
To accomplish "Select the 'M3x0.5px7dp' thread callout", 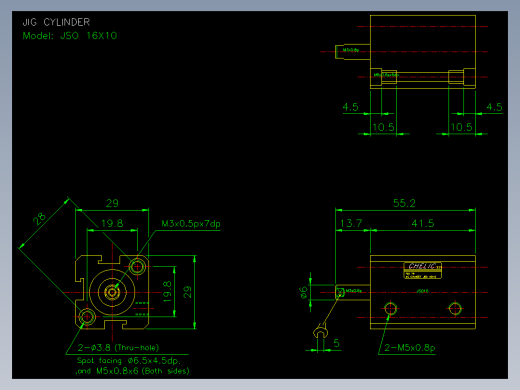I will [x=191, y=224].
